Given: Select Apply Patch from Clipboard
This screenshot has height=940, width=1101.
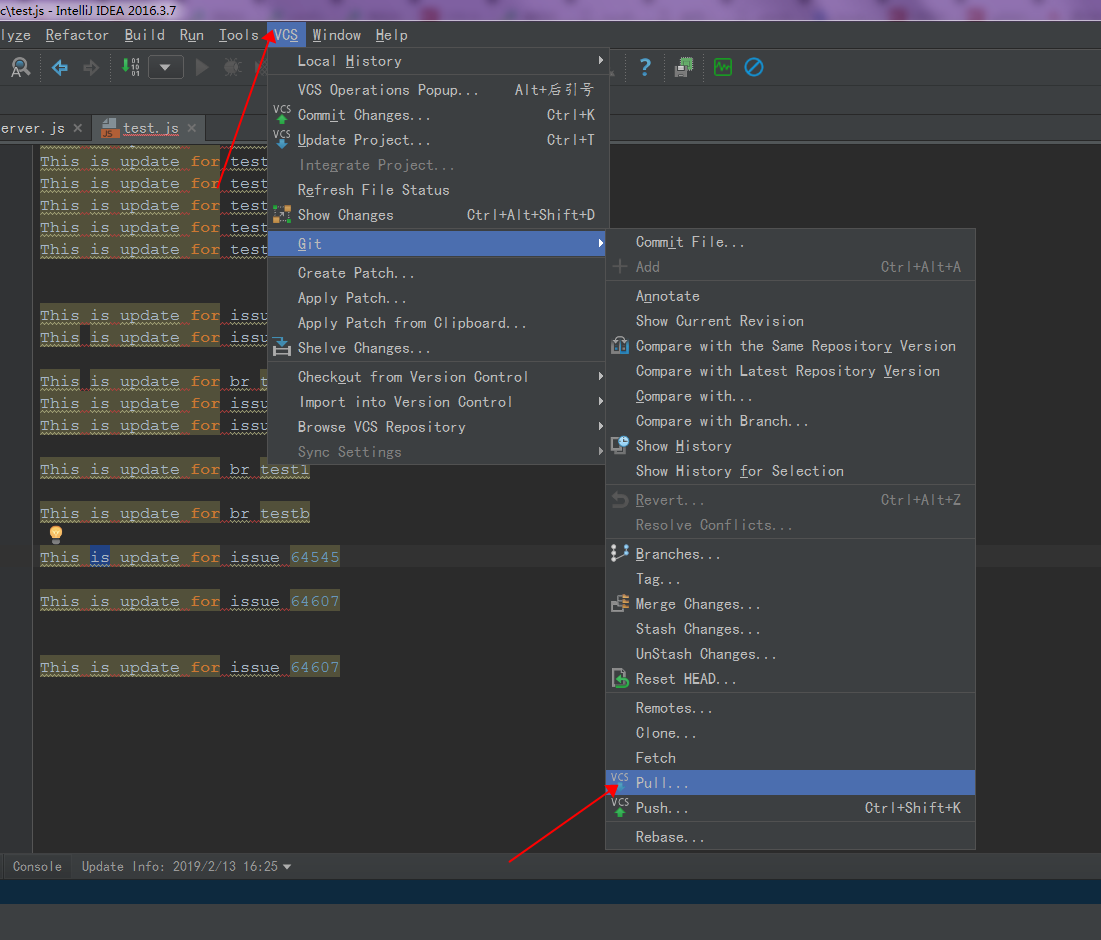Looking at the screenshot, I should pos(437,323).
